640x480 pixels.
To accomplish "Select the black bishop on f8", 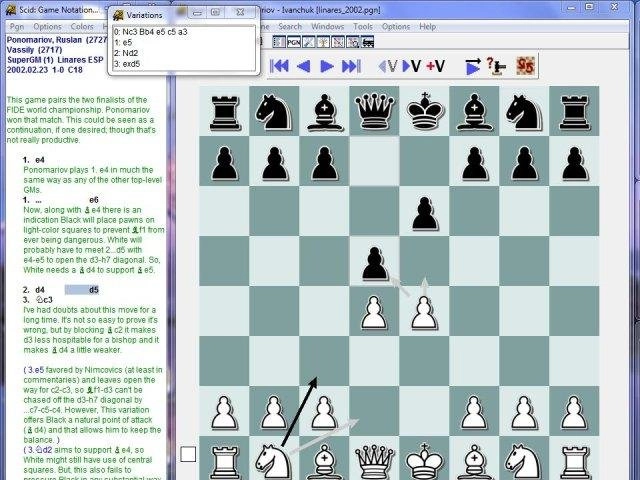I will point(474,111).
